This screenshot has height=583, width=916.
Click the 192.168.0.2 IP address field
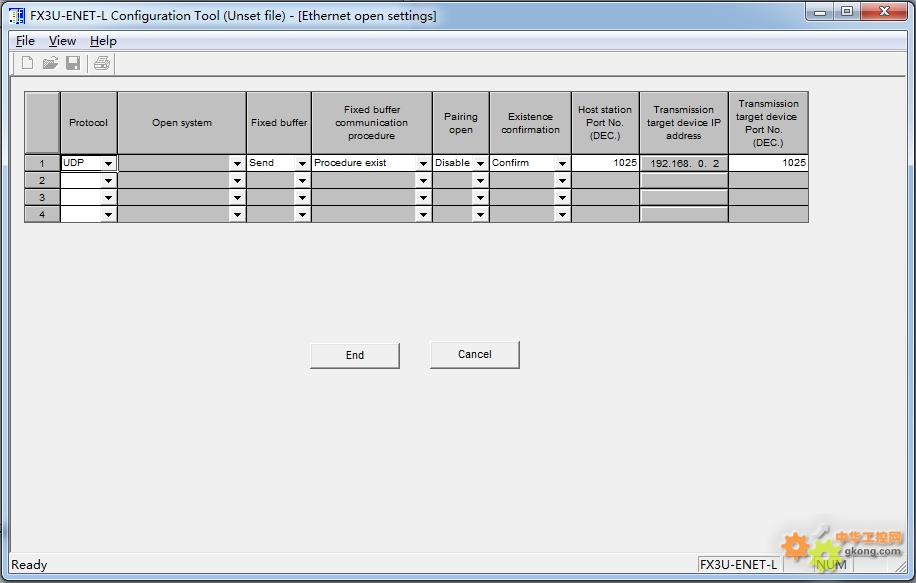tap(684, 164)
